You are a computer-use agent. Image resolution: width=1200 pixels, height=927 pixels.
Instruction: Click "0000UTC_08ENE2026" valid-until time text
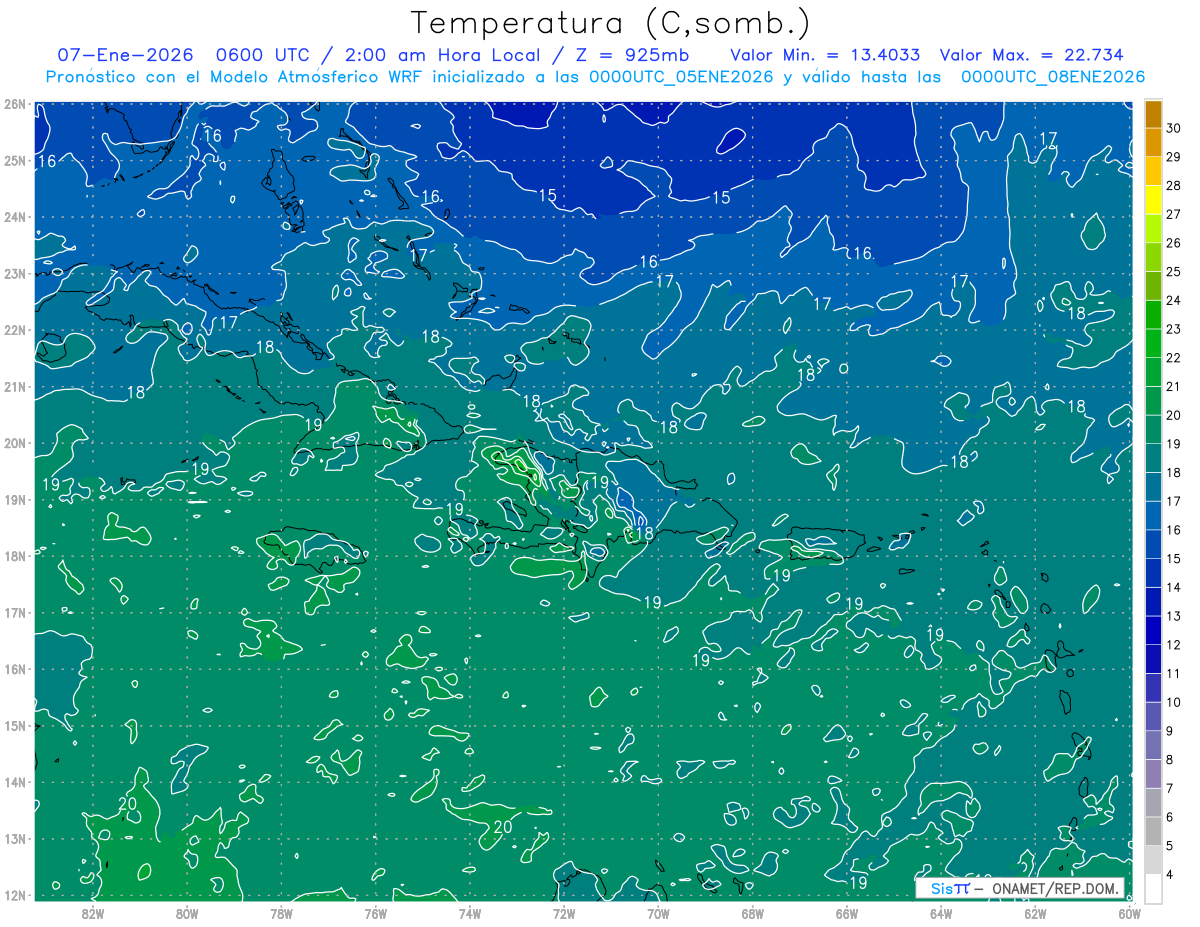1053,77
